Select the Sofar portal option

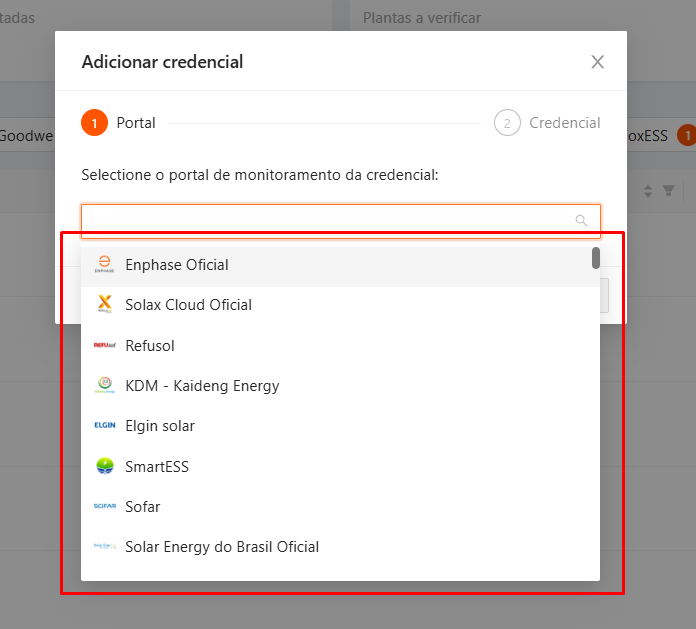(x=143, y=507)
